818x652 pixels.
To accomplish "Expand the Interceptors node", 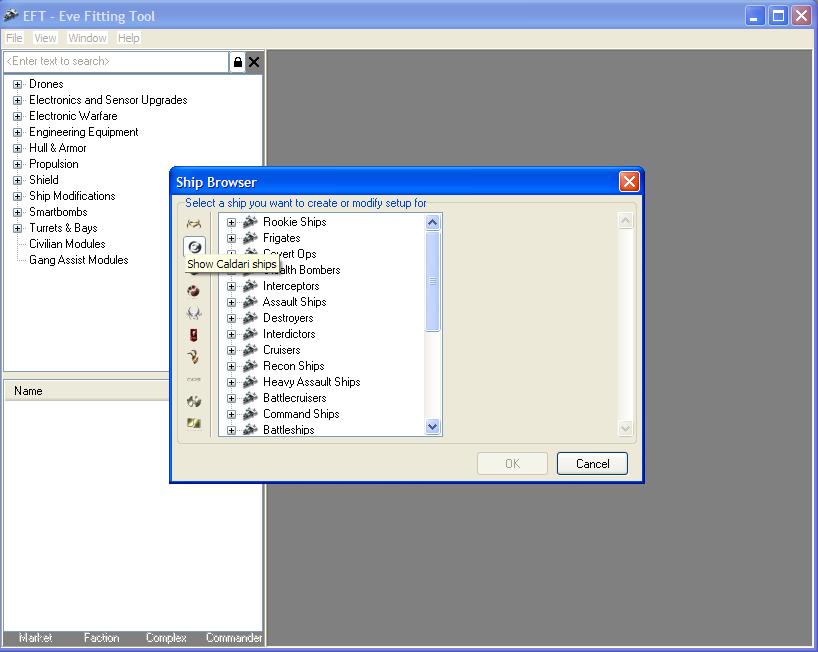I will [231, 286].
